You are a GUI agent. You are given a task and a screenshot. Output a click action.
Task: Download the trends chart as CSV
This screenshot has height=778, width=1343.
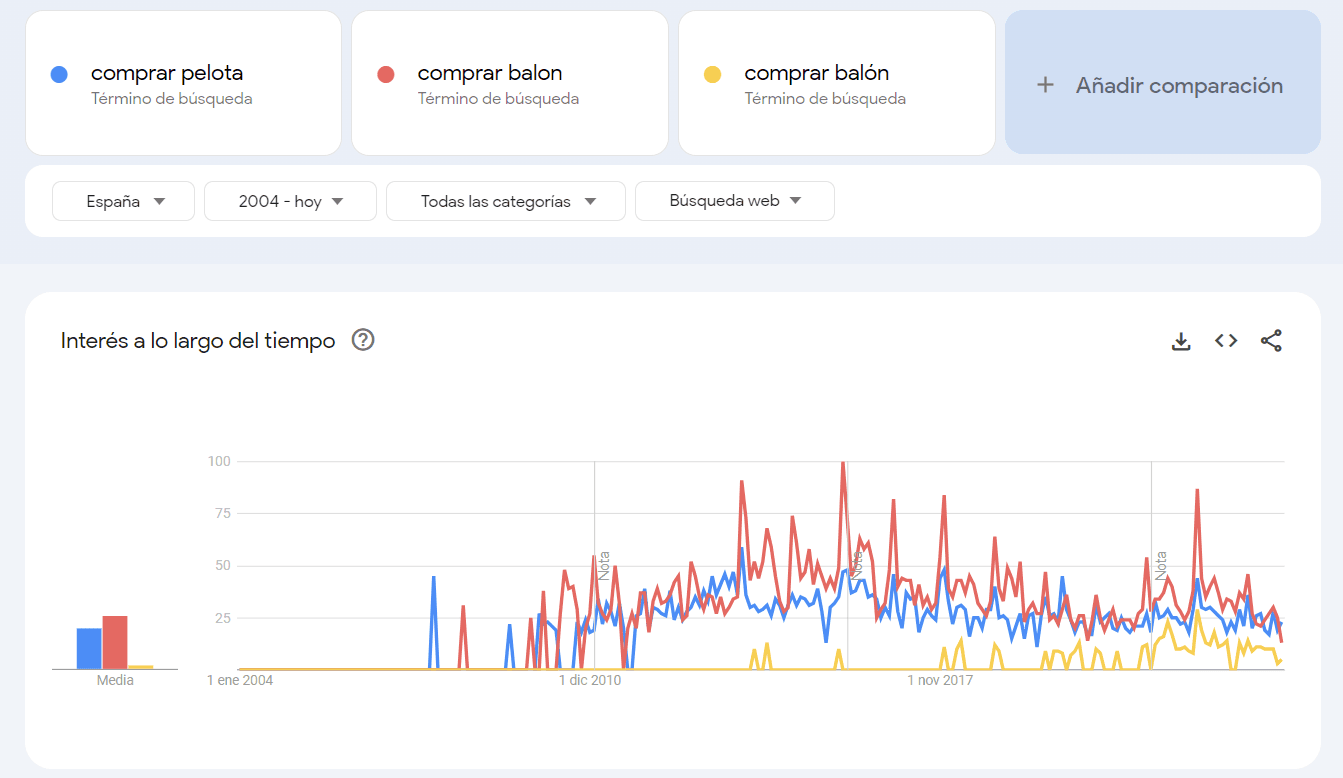click(x=1181, y=340)
